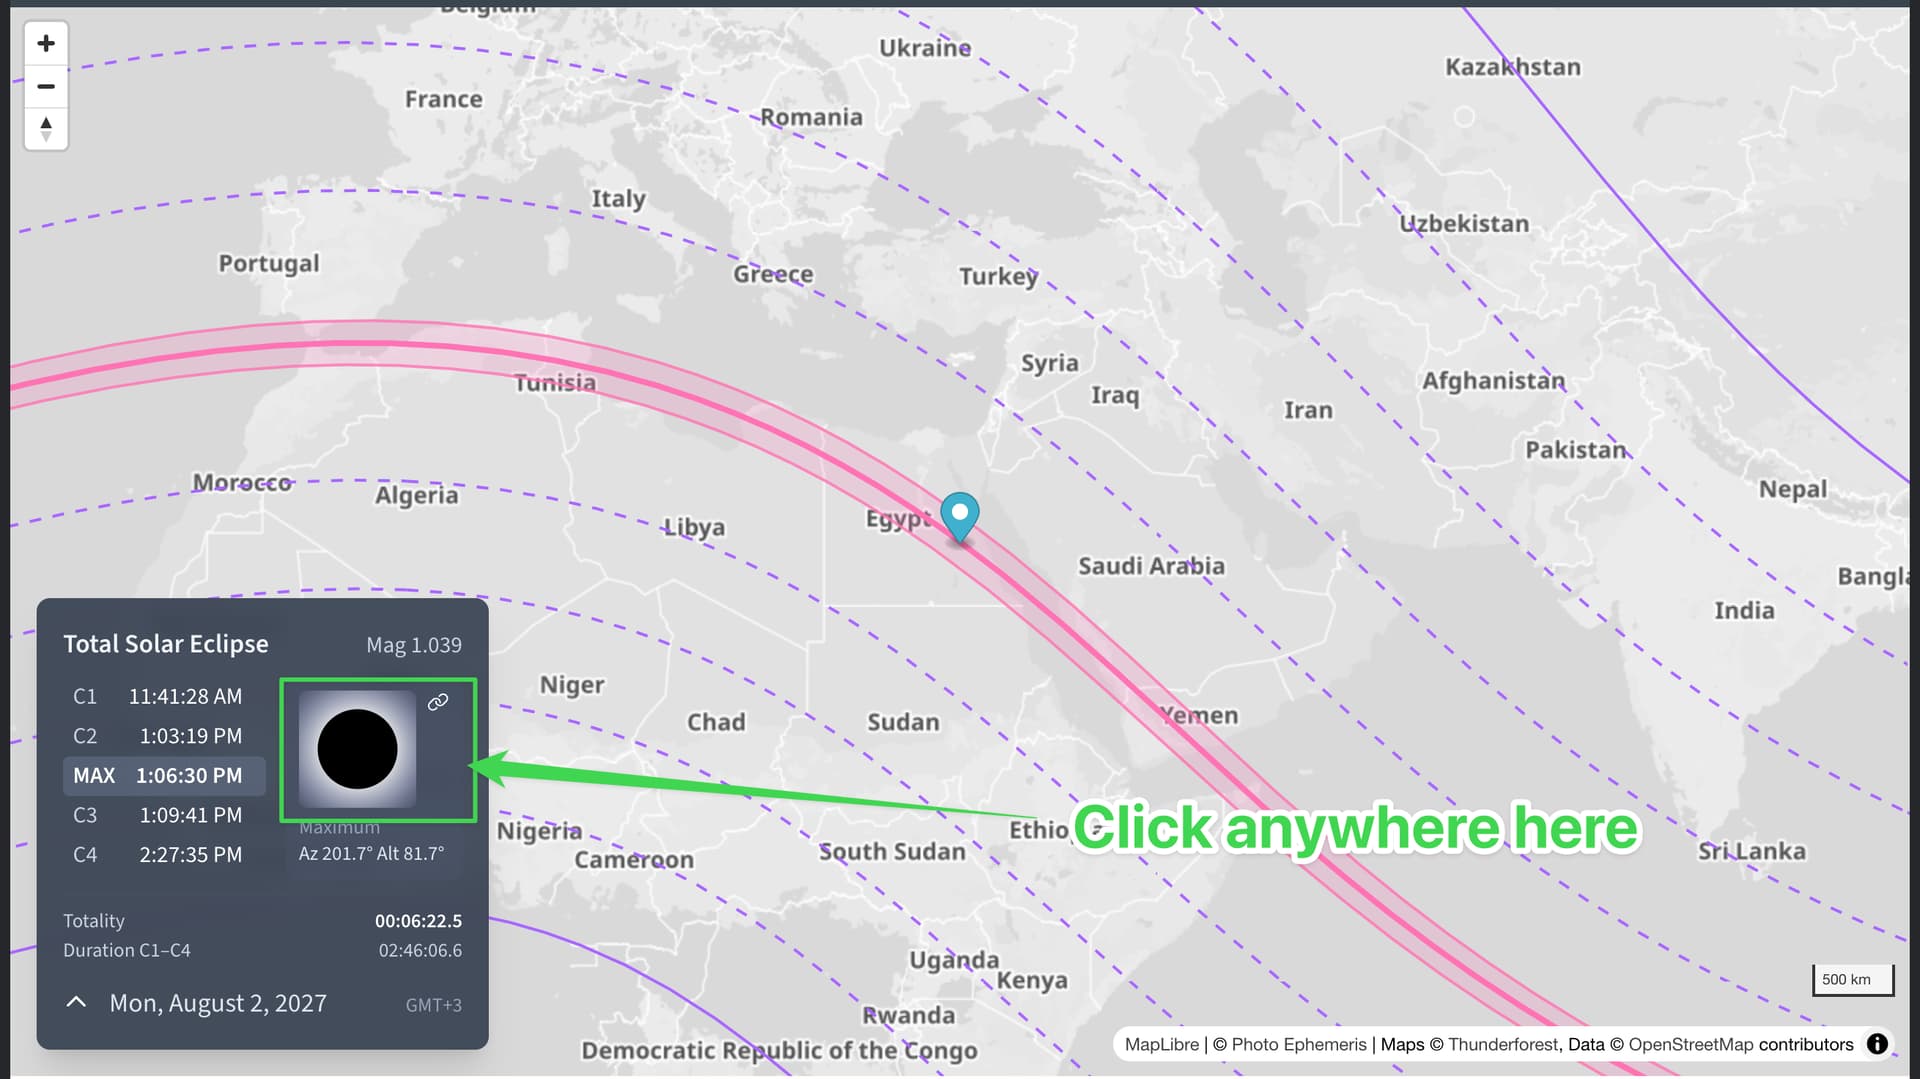1920x1079 pixels.
Task: Zoom out the map with minus button
Action: click(x=46, y=86)
